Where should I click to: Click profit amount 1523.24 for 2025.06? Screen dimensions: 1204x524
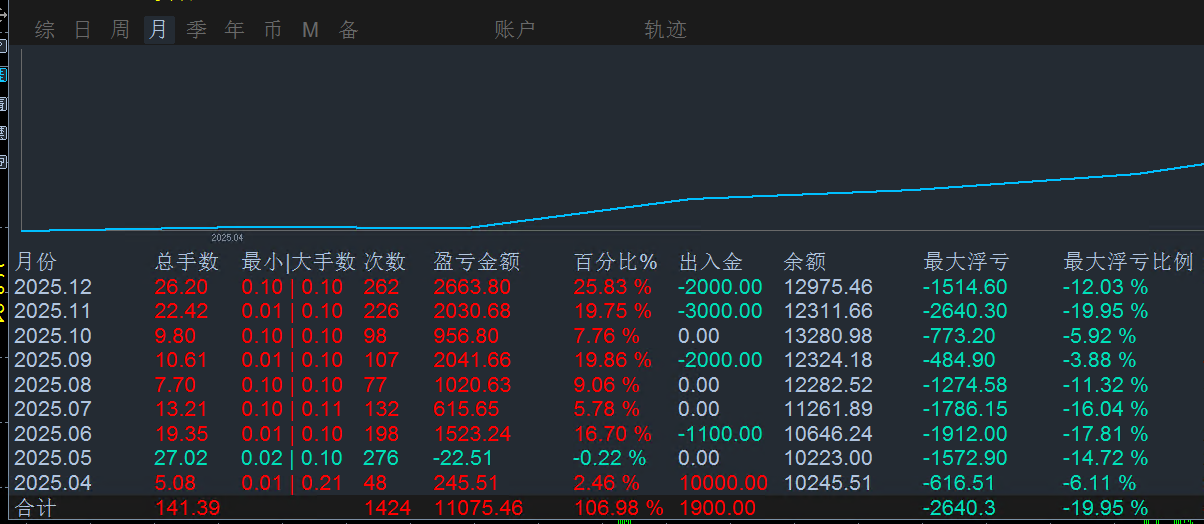(472, 434)
